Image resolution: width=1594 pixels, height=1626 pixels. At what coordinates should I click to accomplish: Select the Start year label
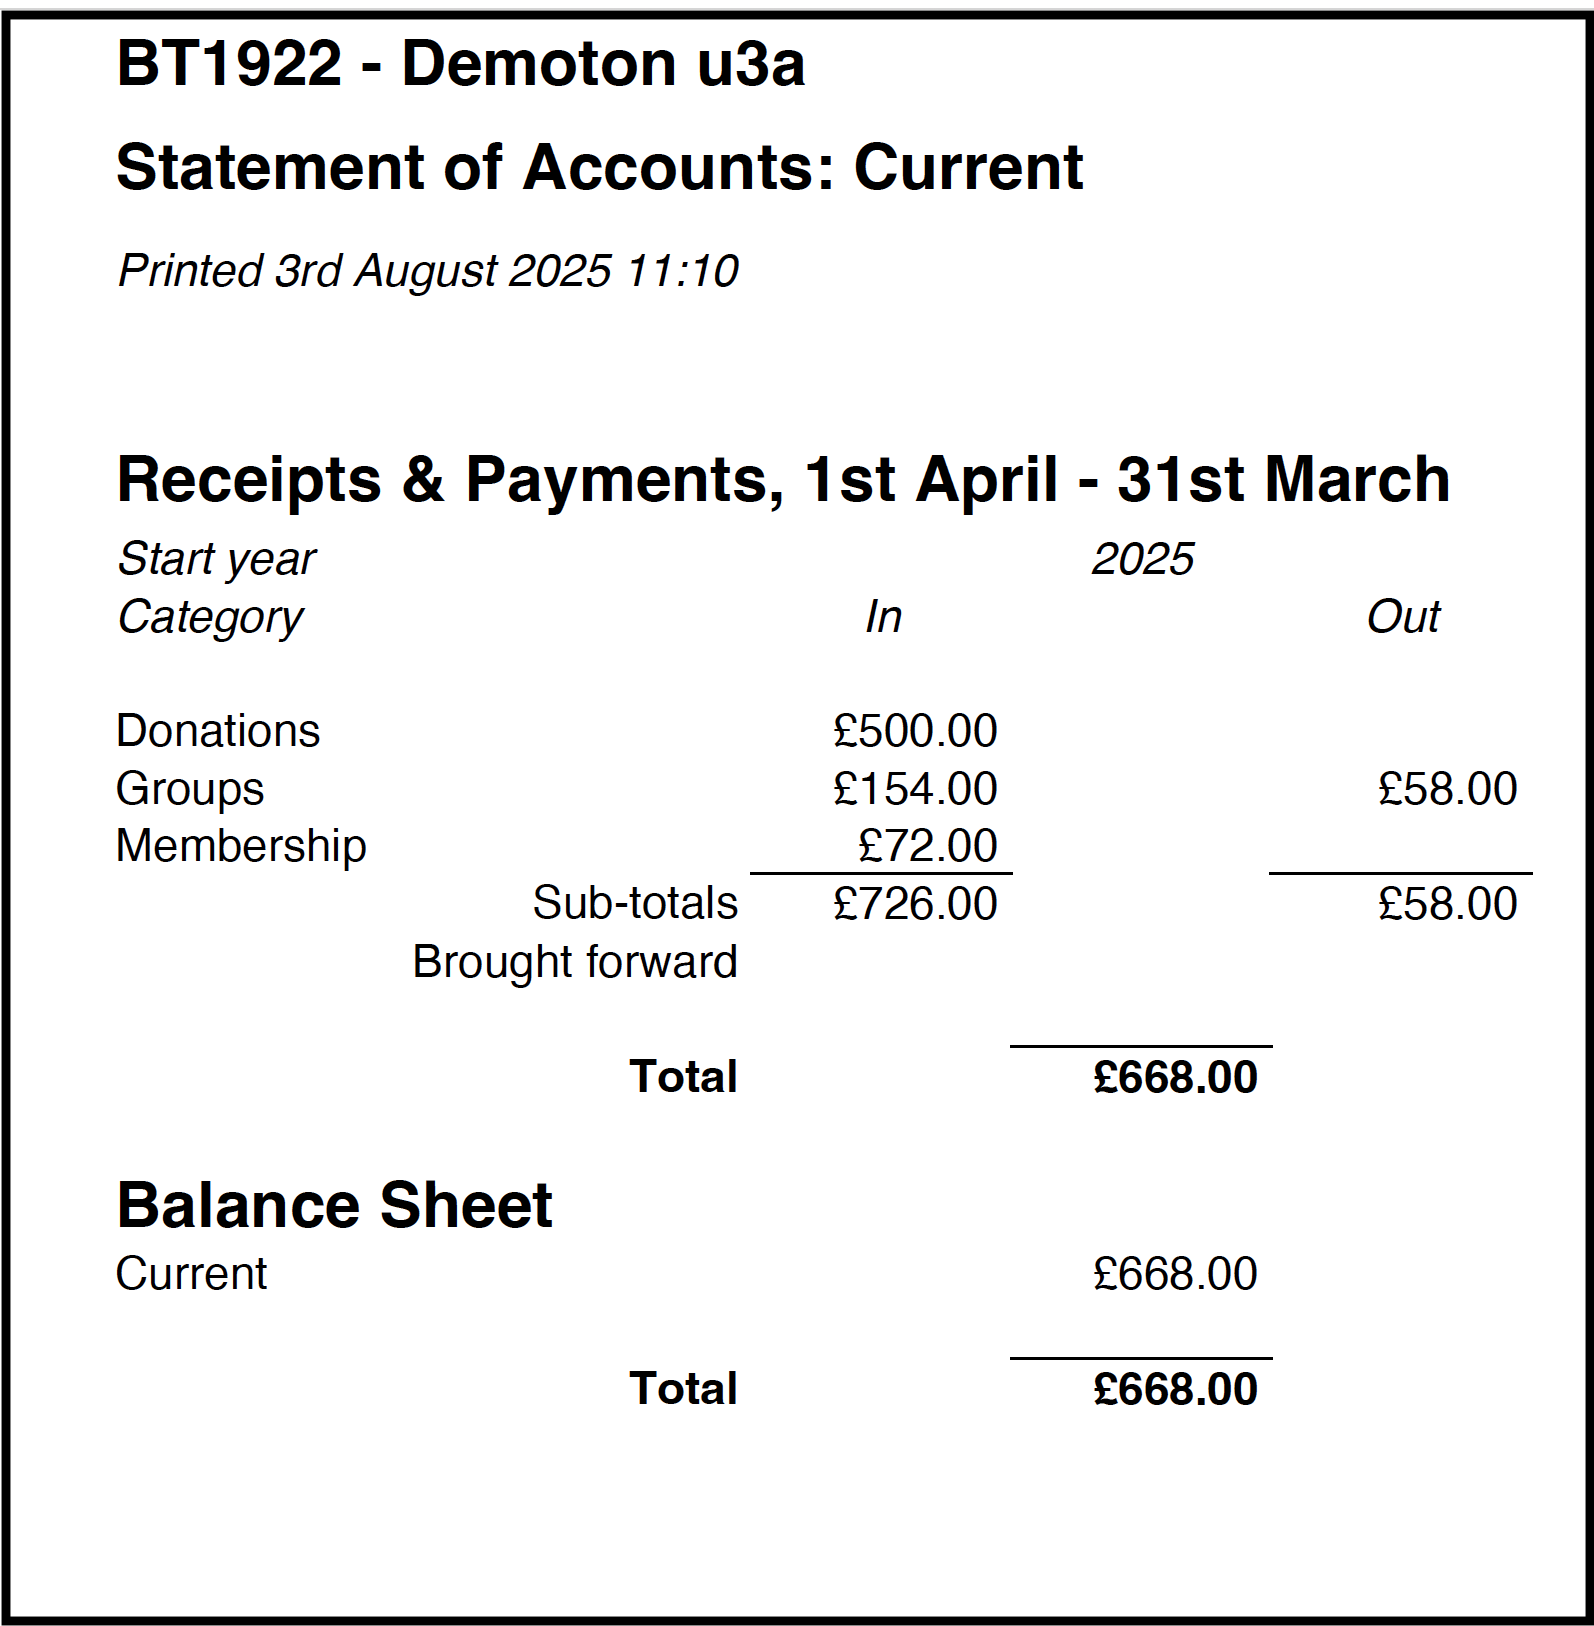(216, 560)
